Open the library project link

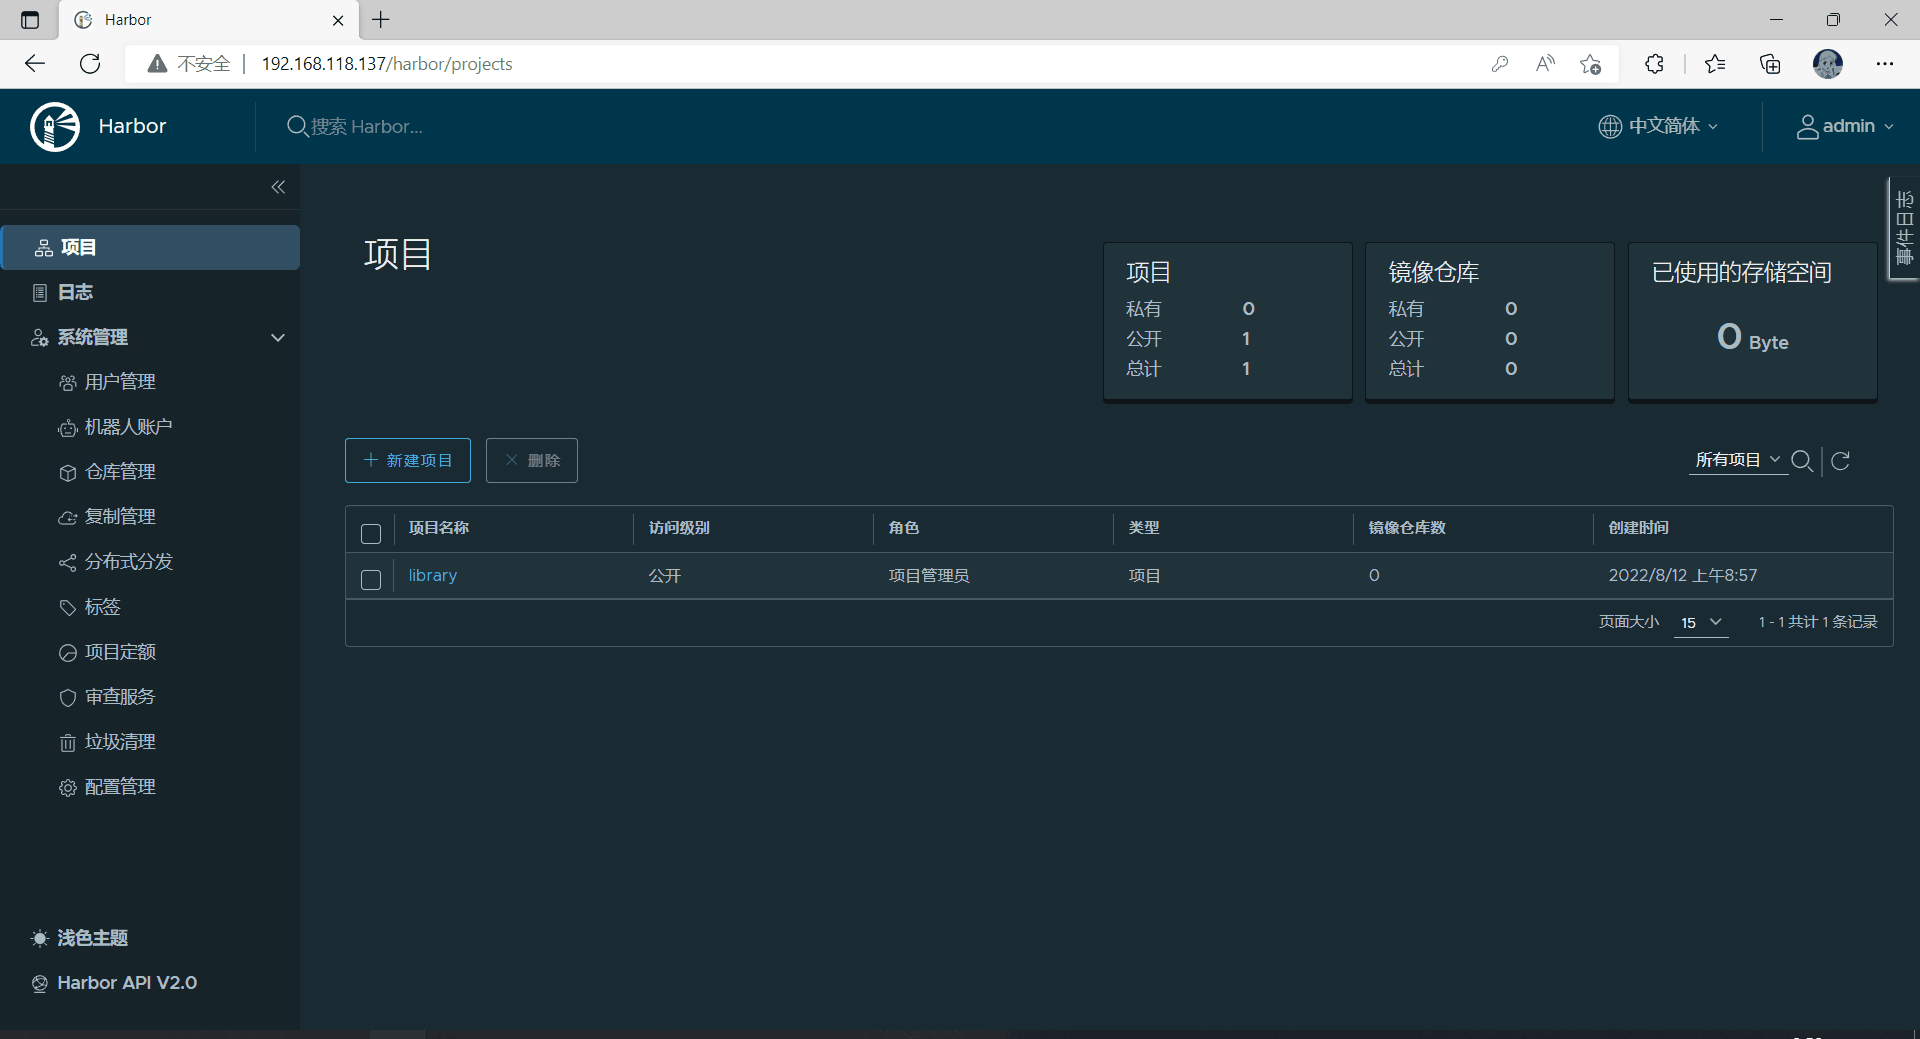[x=432, y=576]
